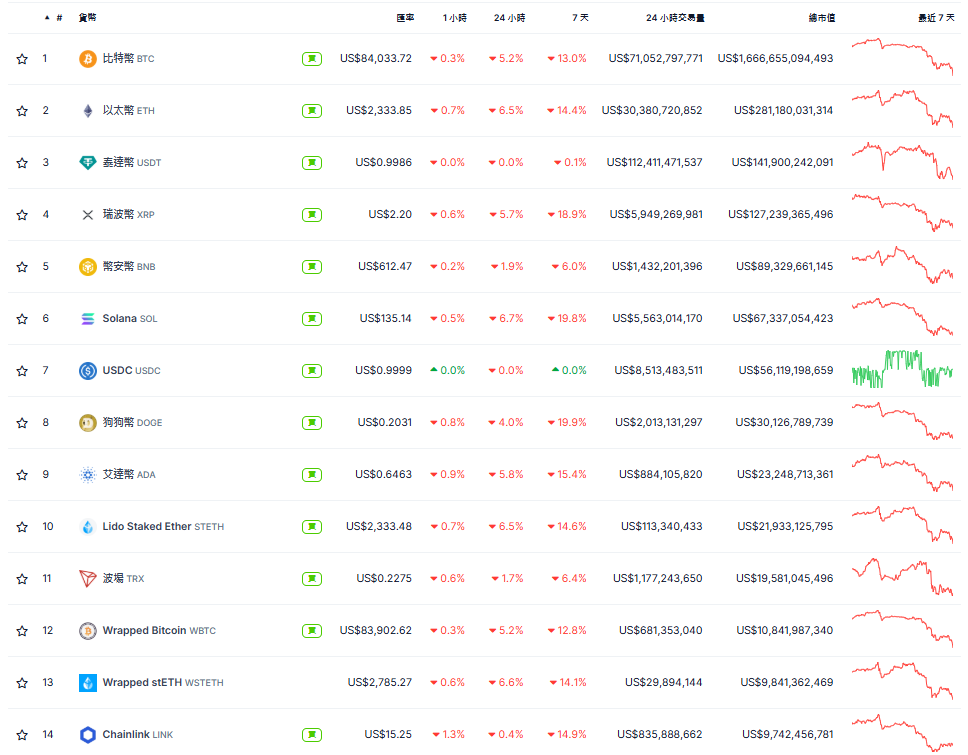Click the green buy badge in ADA row

(x=312, y=475)
